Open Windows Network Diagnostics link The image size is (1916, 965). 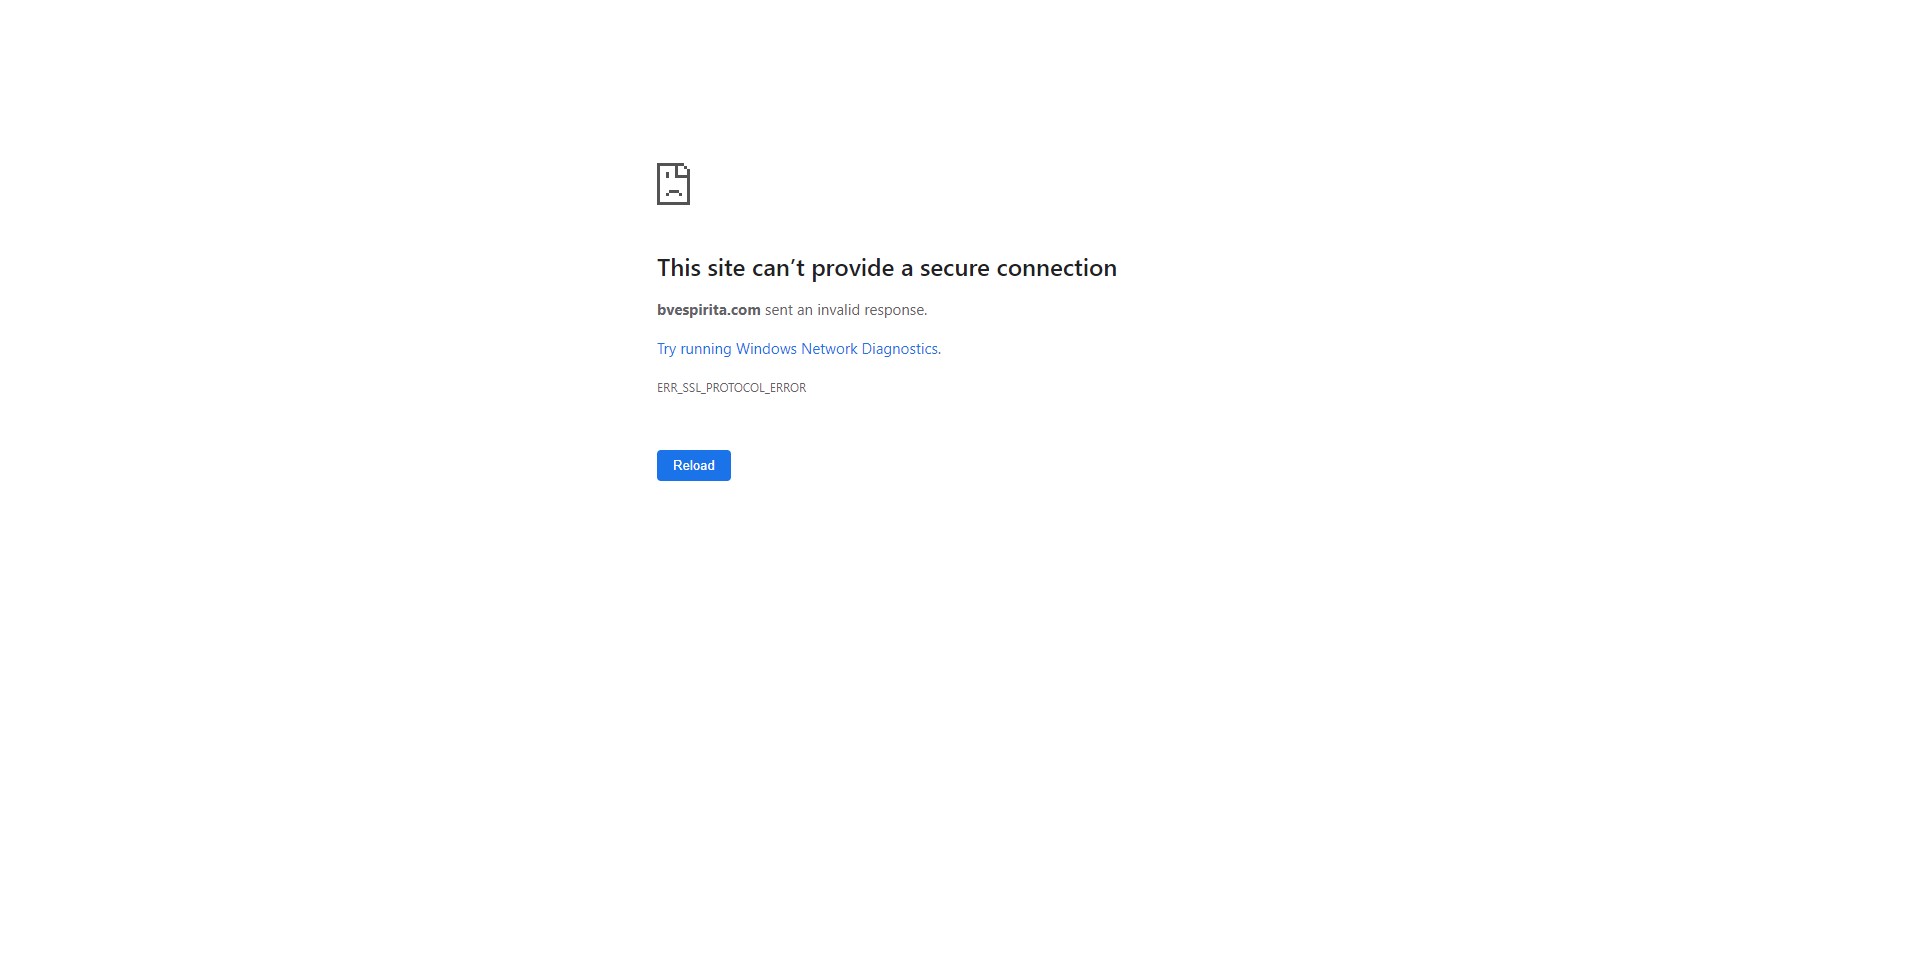[798, 349]
